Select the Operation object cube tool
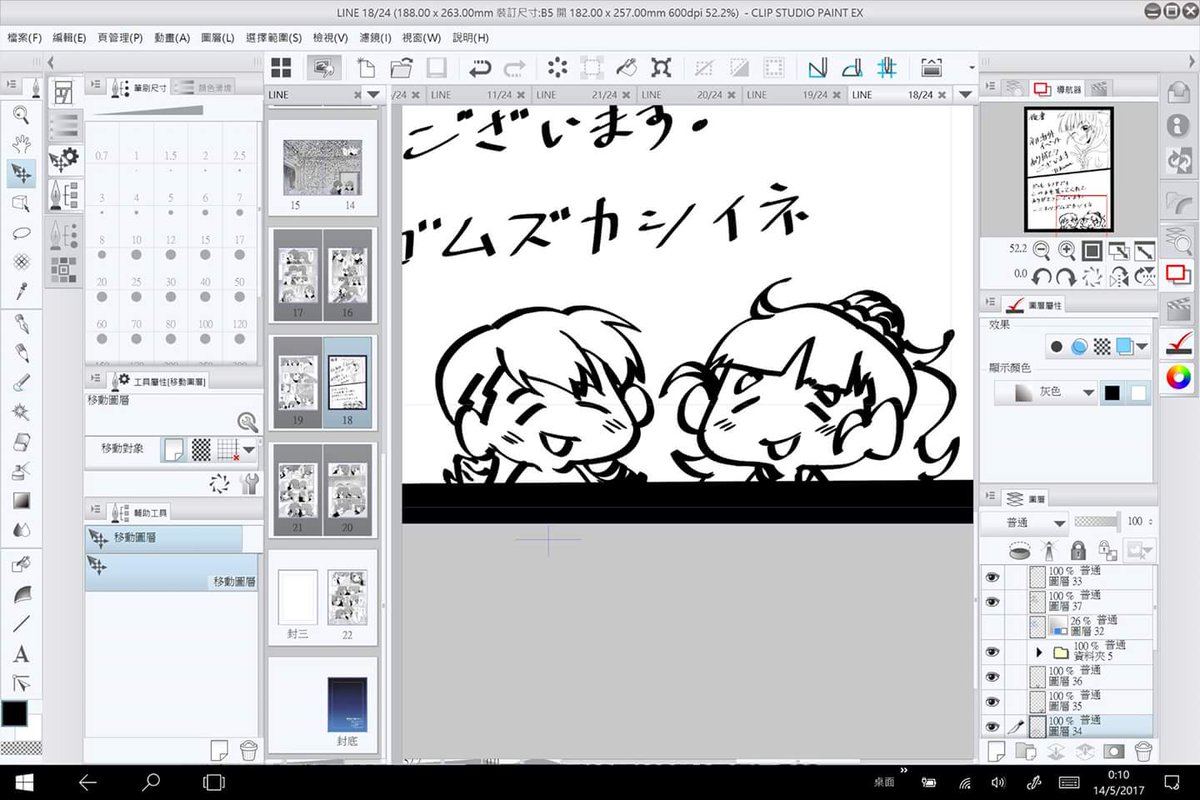The width and height of the screenshot is (1200, 800). click(x=20, y=203)
